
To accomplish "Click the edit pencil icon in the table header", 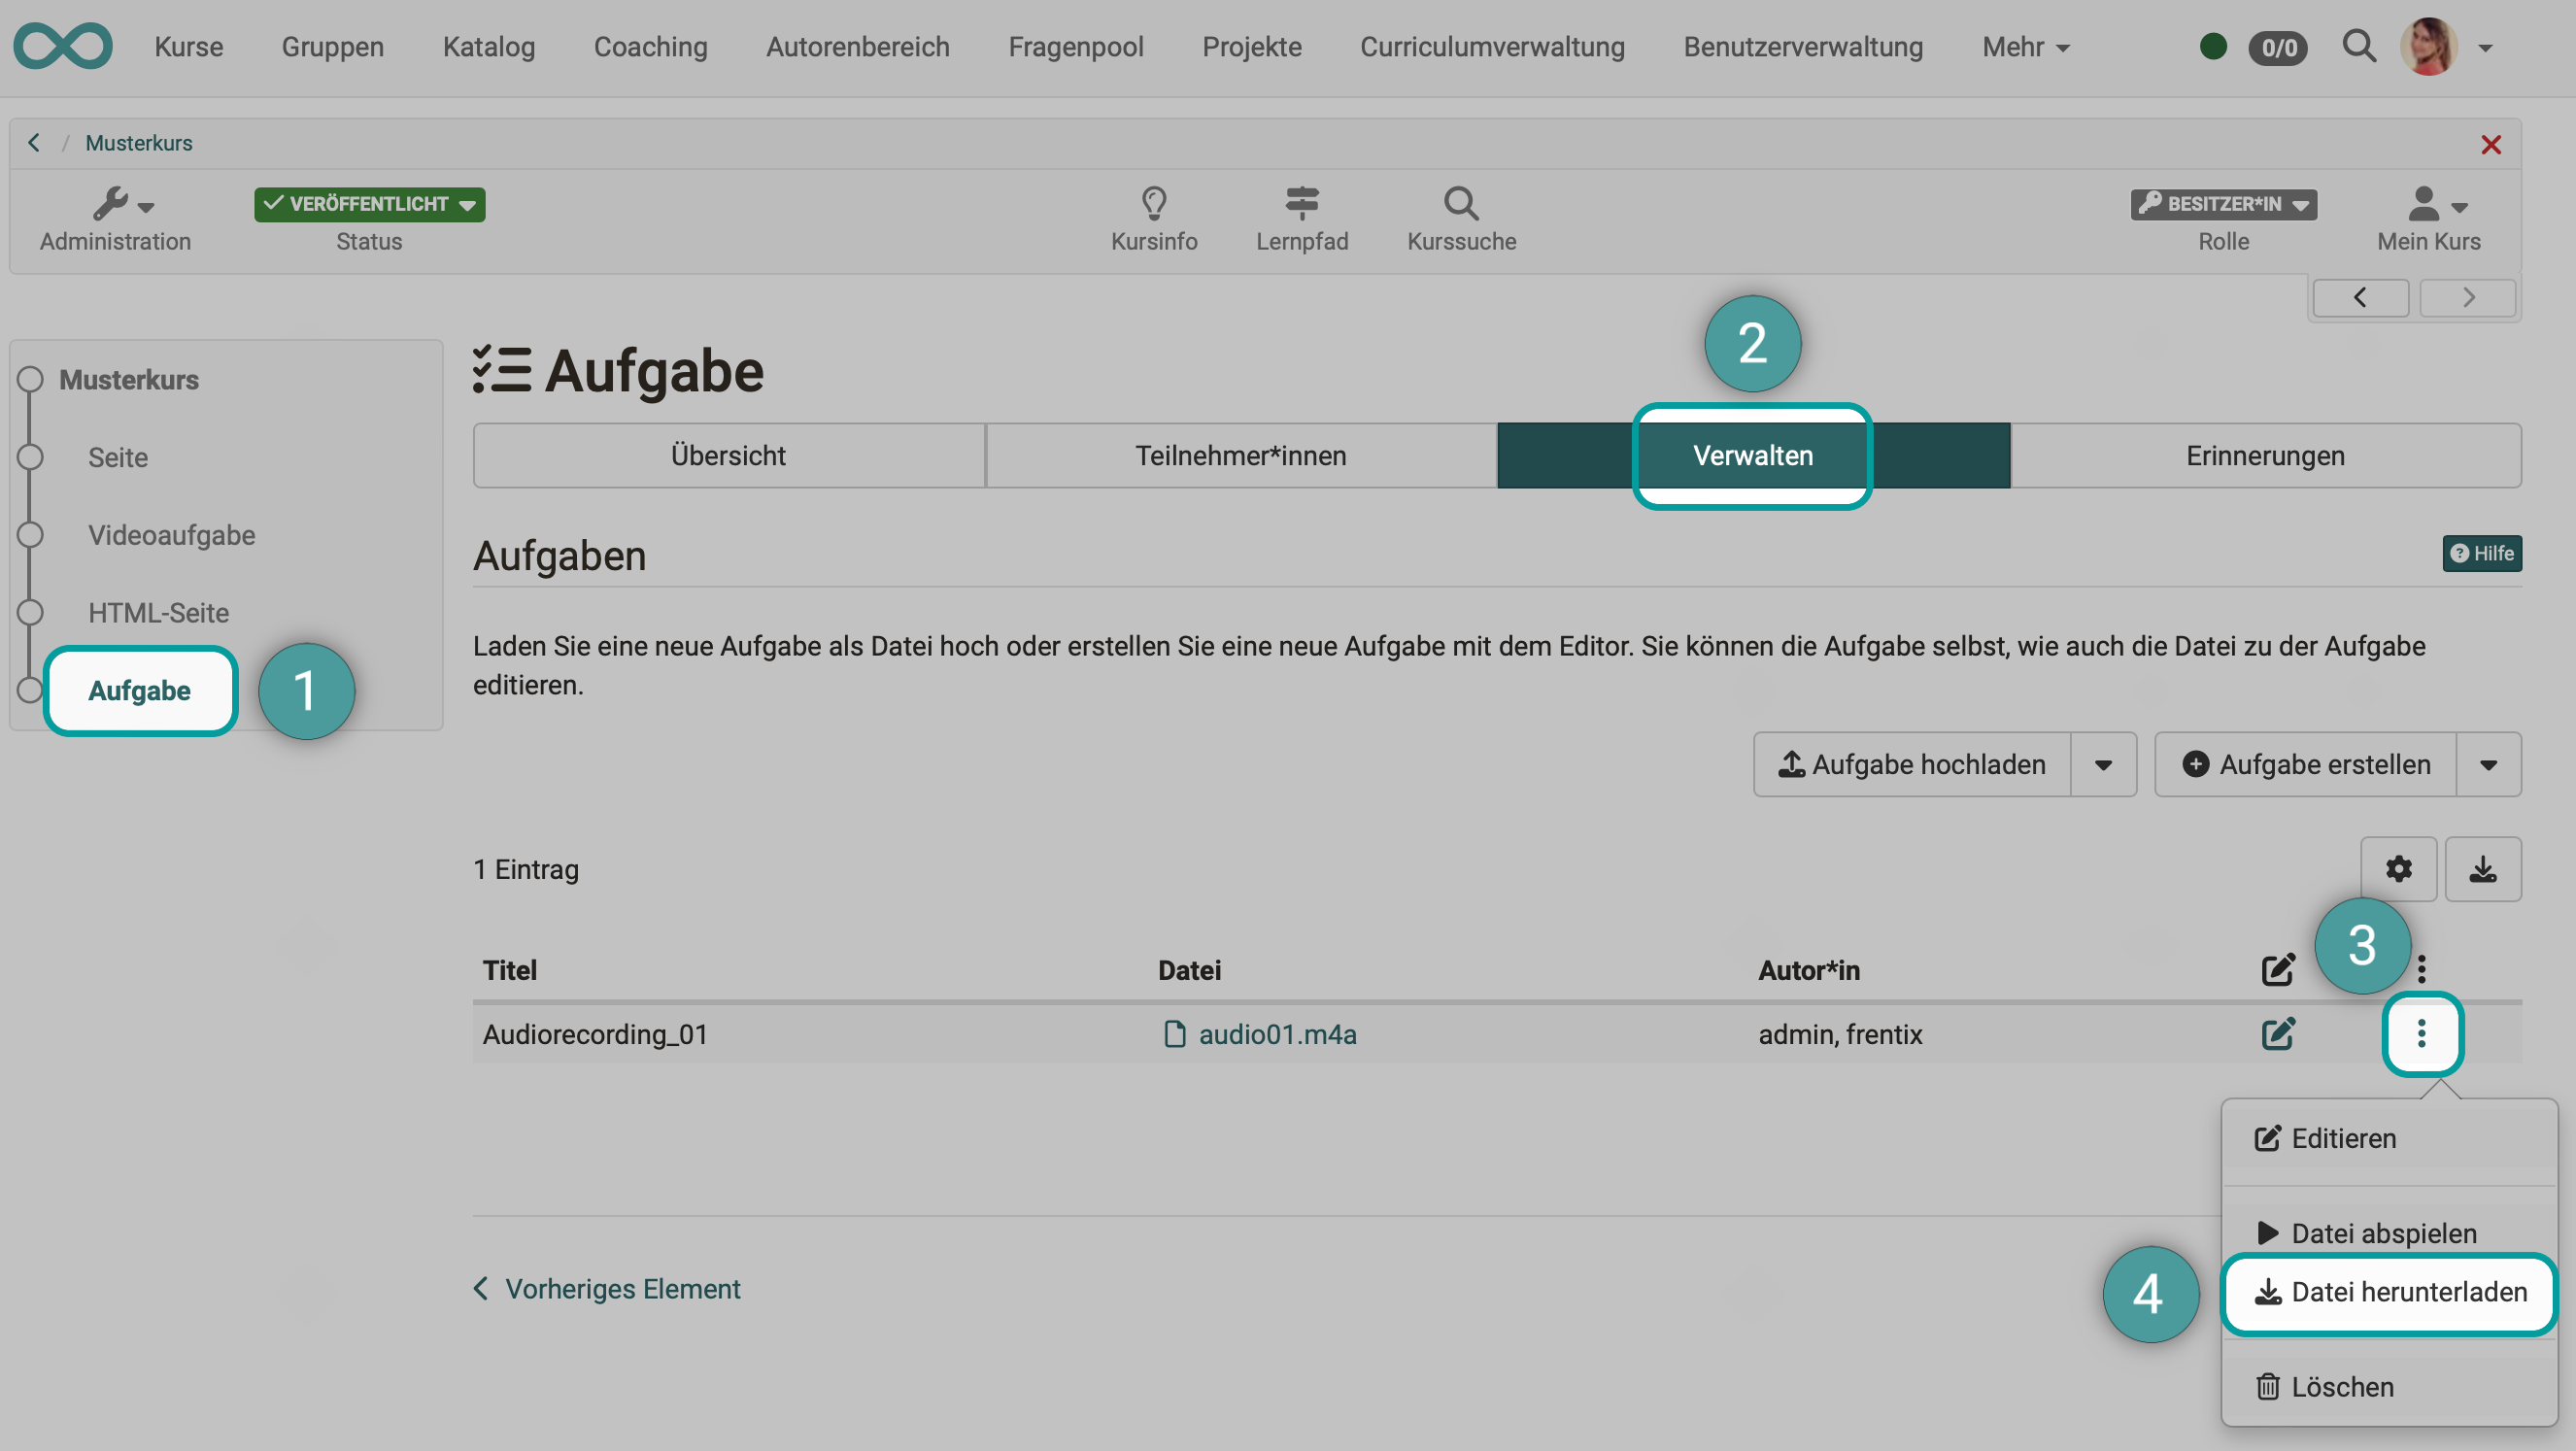I will pyautogui.click(x=2279, y=969).
